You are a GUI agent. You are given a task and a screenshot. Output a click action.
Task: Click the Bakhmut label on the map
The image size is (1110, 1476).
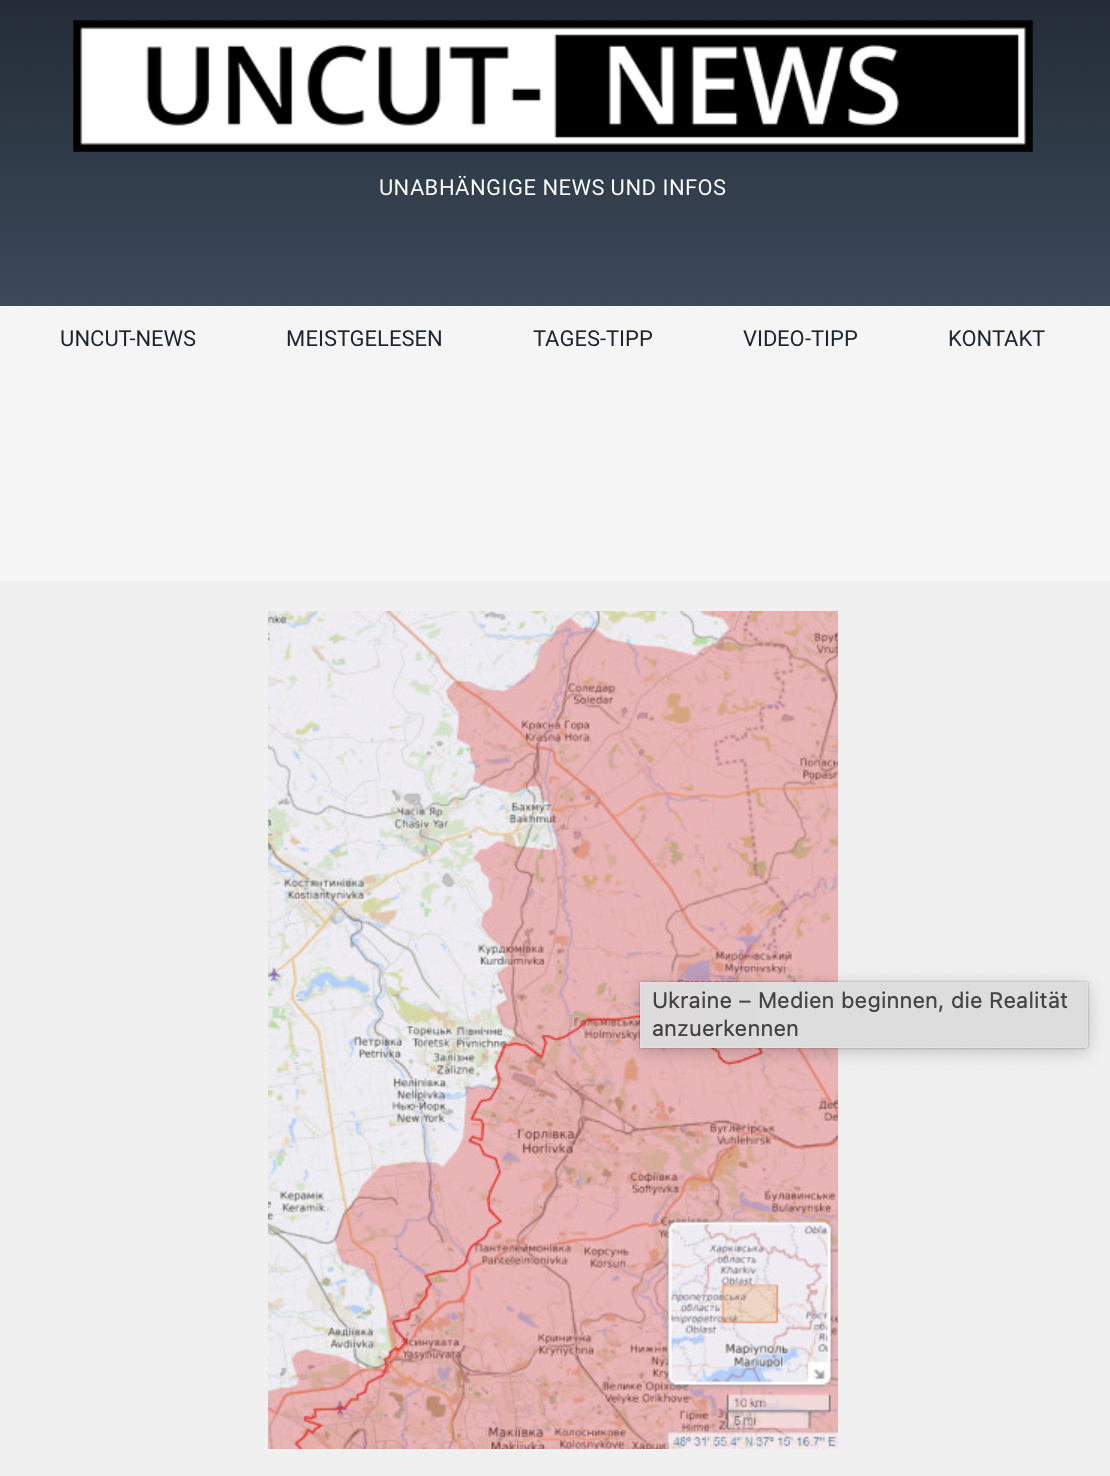coord(532,813)
